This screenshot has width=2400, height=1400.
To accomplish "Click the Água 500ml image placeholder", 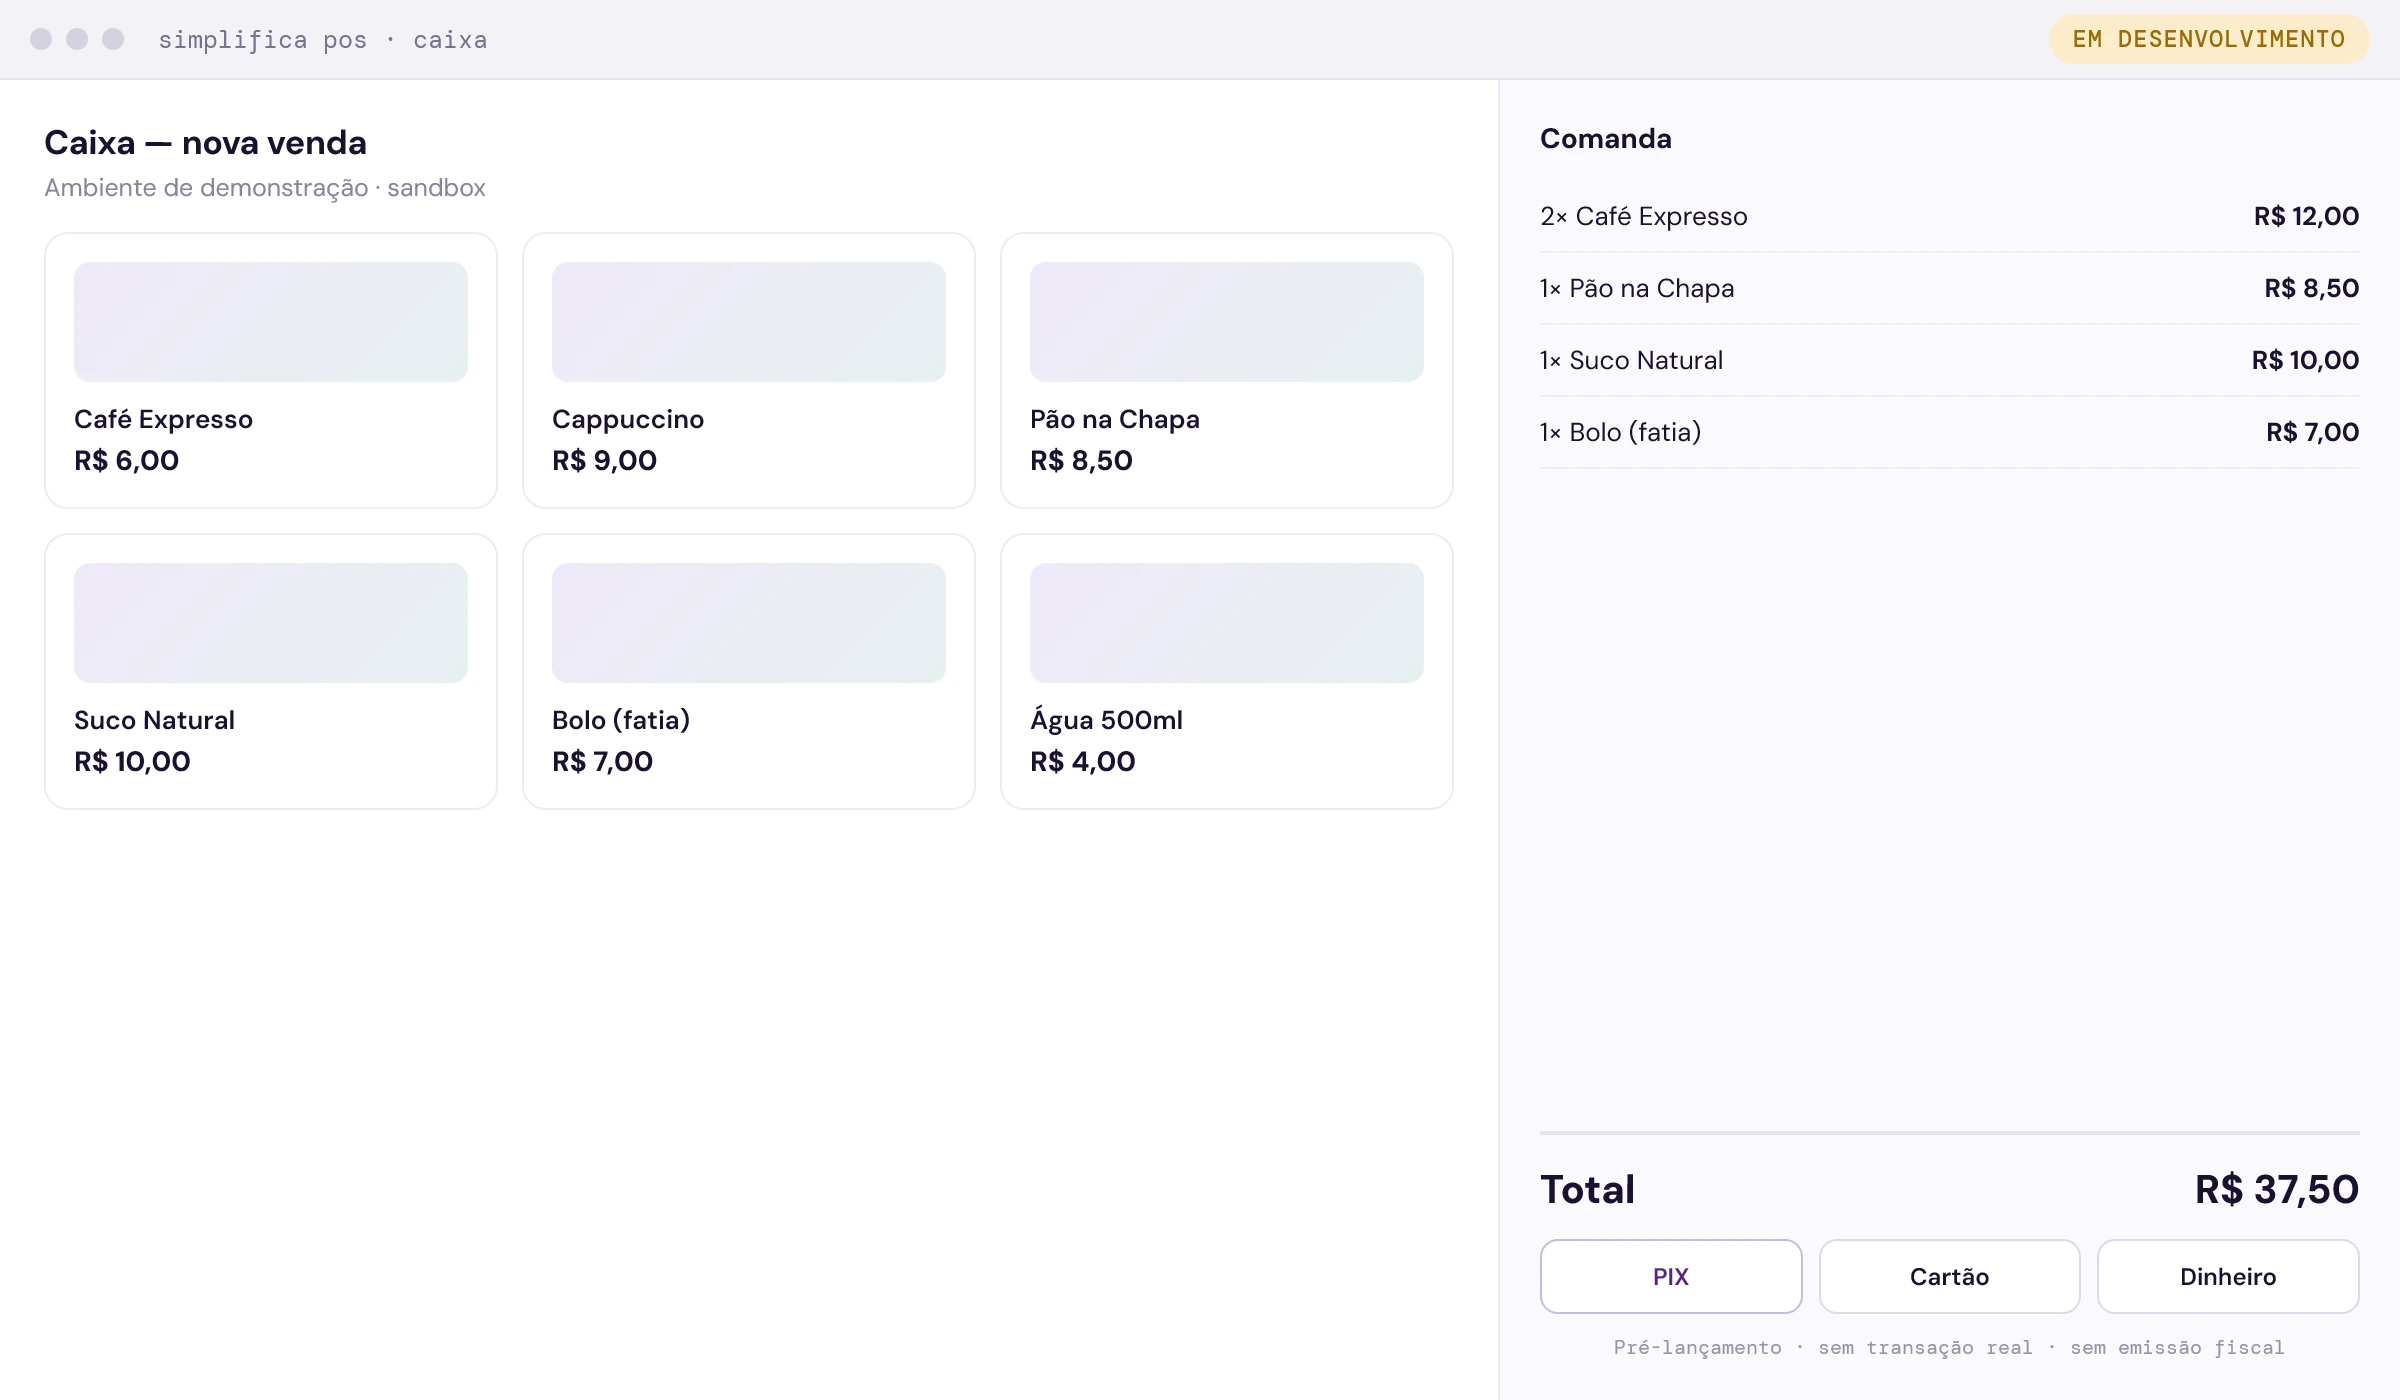I will pos(1227,623).
